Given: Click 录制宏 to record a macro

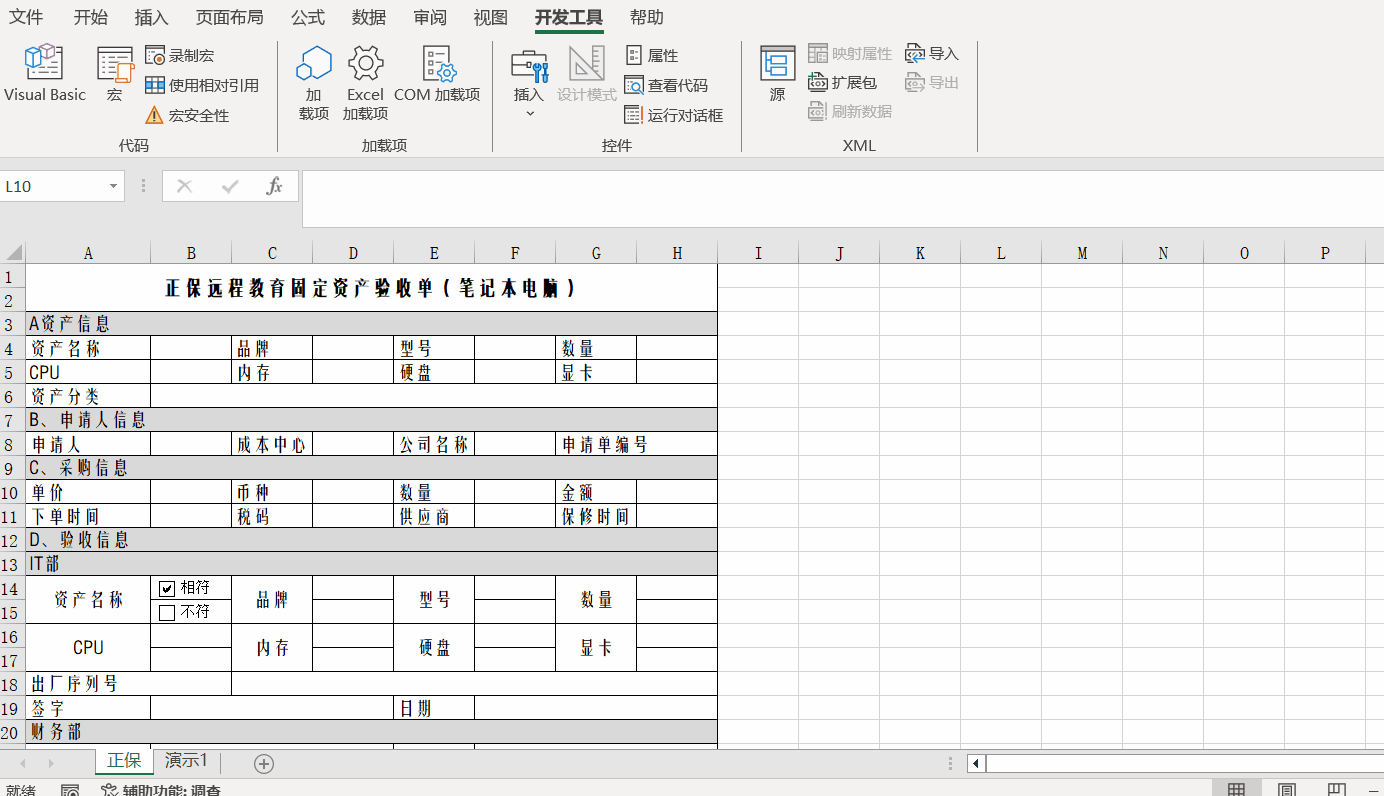Looking at the screenshot, I should click(x=180, y=56).
